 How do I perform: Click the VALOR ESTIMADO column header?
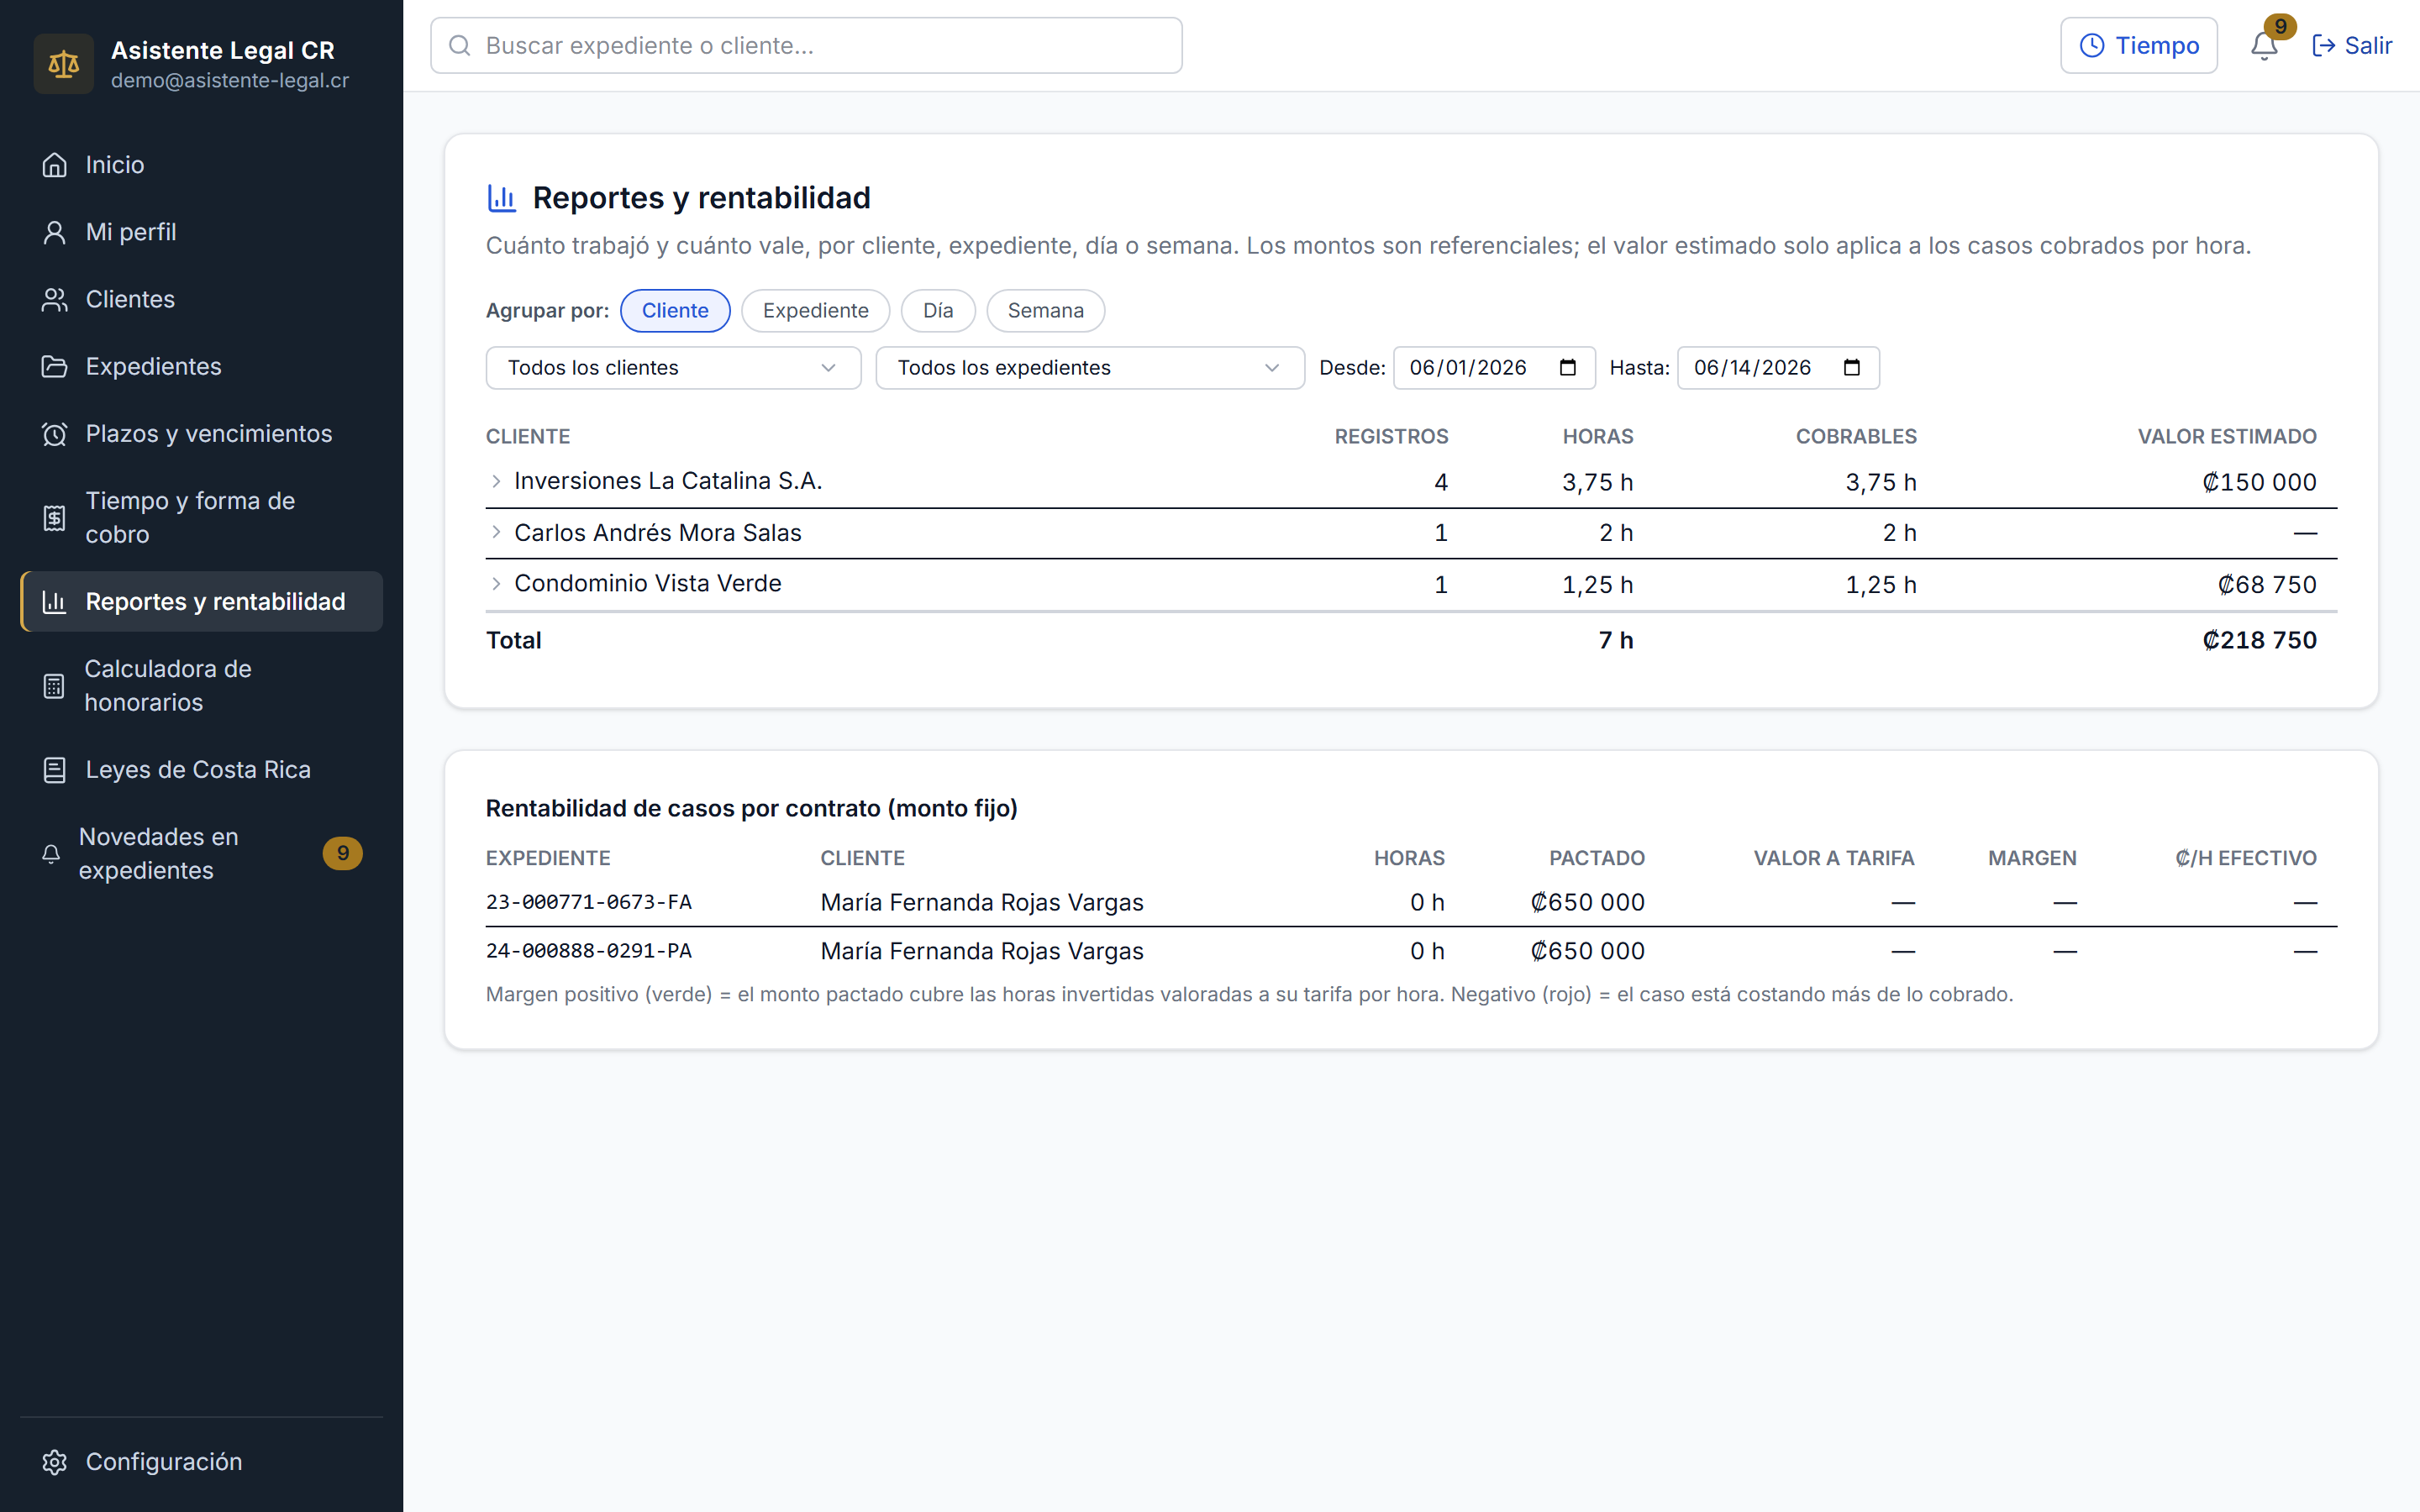click(x=2227, y=436)
